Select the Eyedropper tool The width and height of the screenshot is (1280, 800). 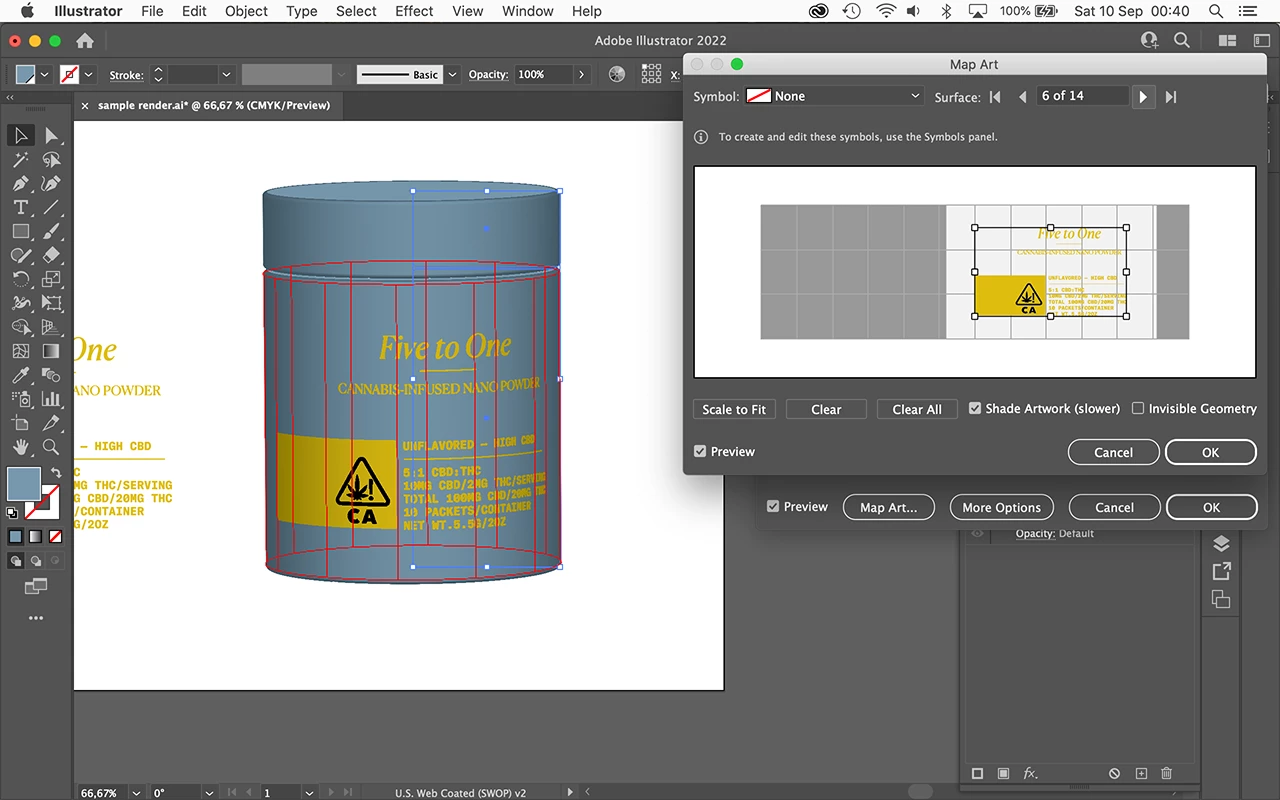pyautogui.click(x=20, y=375)
